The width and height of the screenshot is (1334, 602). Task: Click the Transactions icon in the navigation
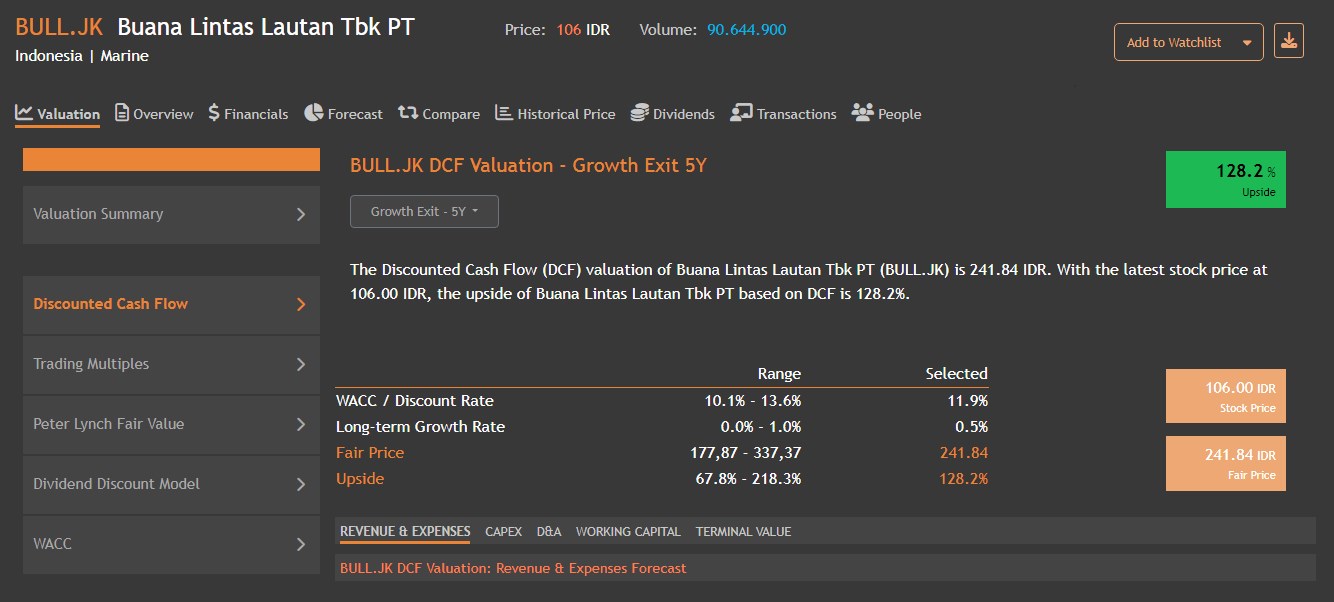coord(740,113)
